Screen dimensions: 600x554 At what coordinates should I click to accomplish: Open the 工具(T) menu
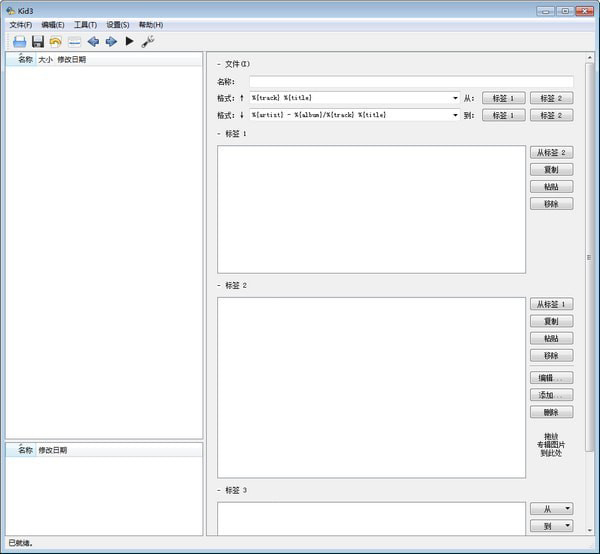(x=85, y=24)
